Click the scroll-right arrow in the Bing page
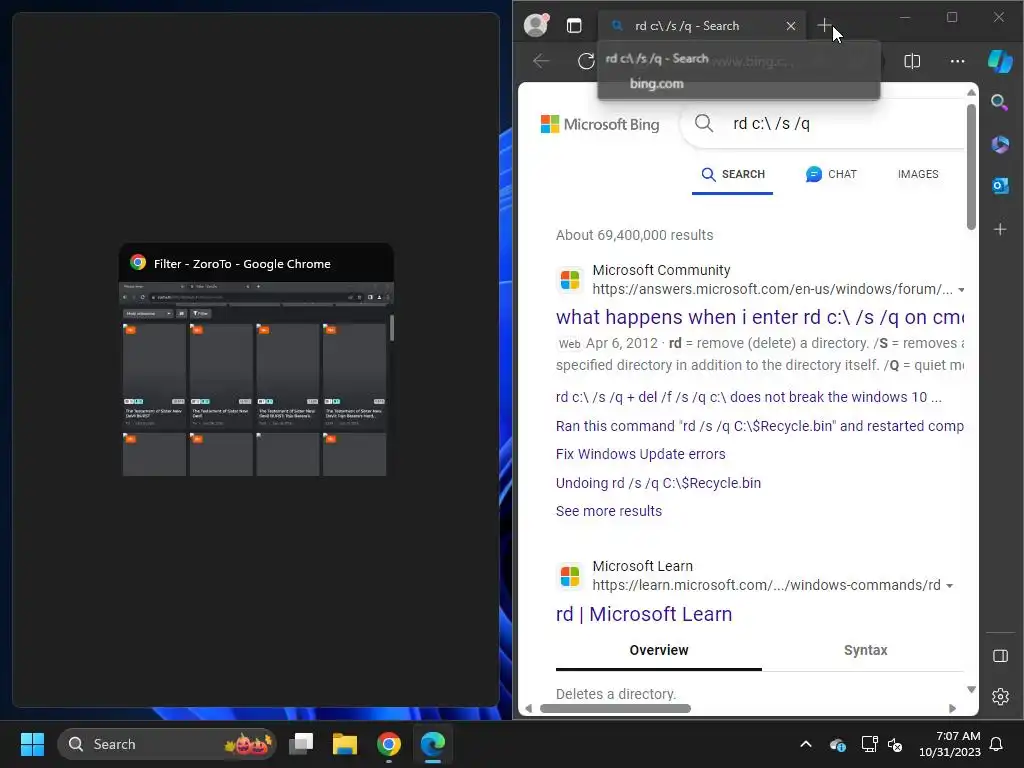Viewport: 1024px width, 768px height. pos(952,709)
